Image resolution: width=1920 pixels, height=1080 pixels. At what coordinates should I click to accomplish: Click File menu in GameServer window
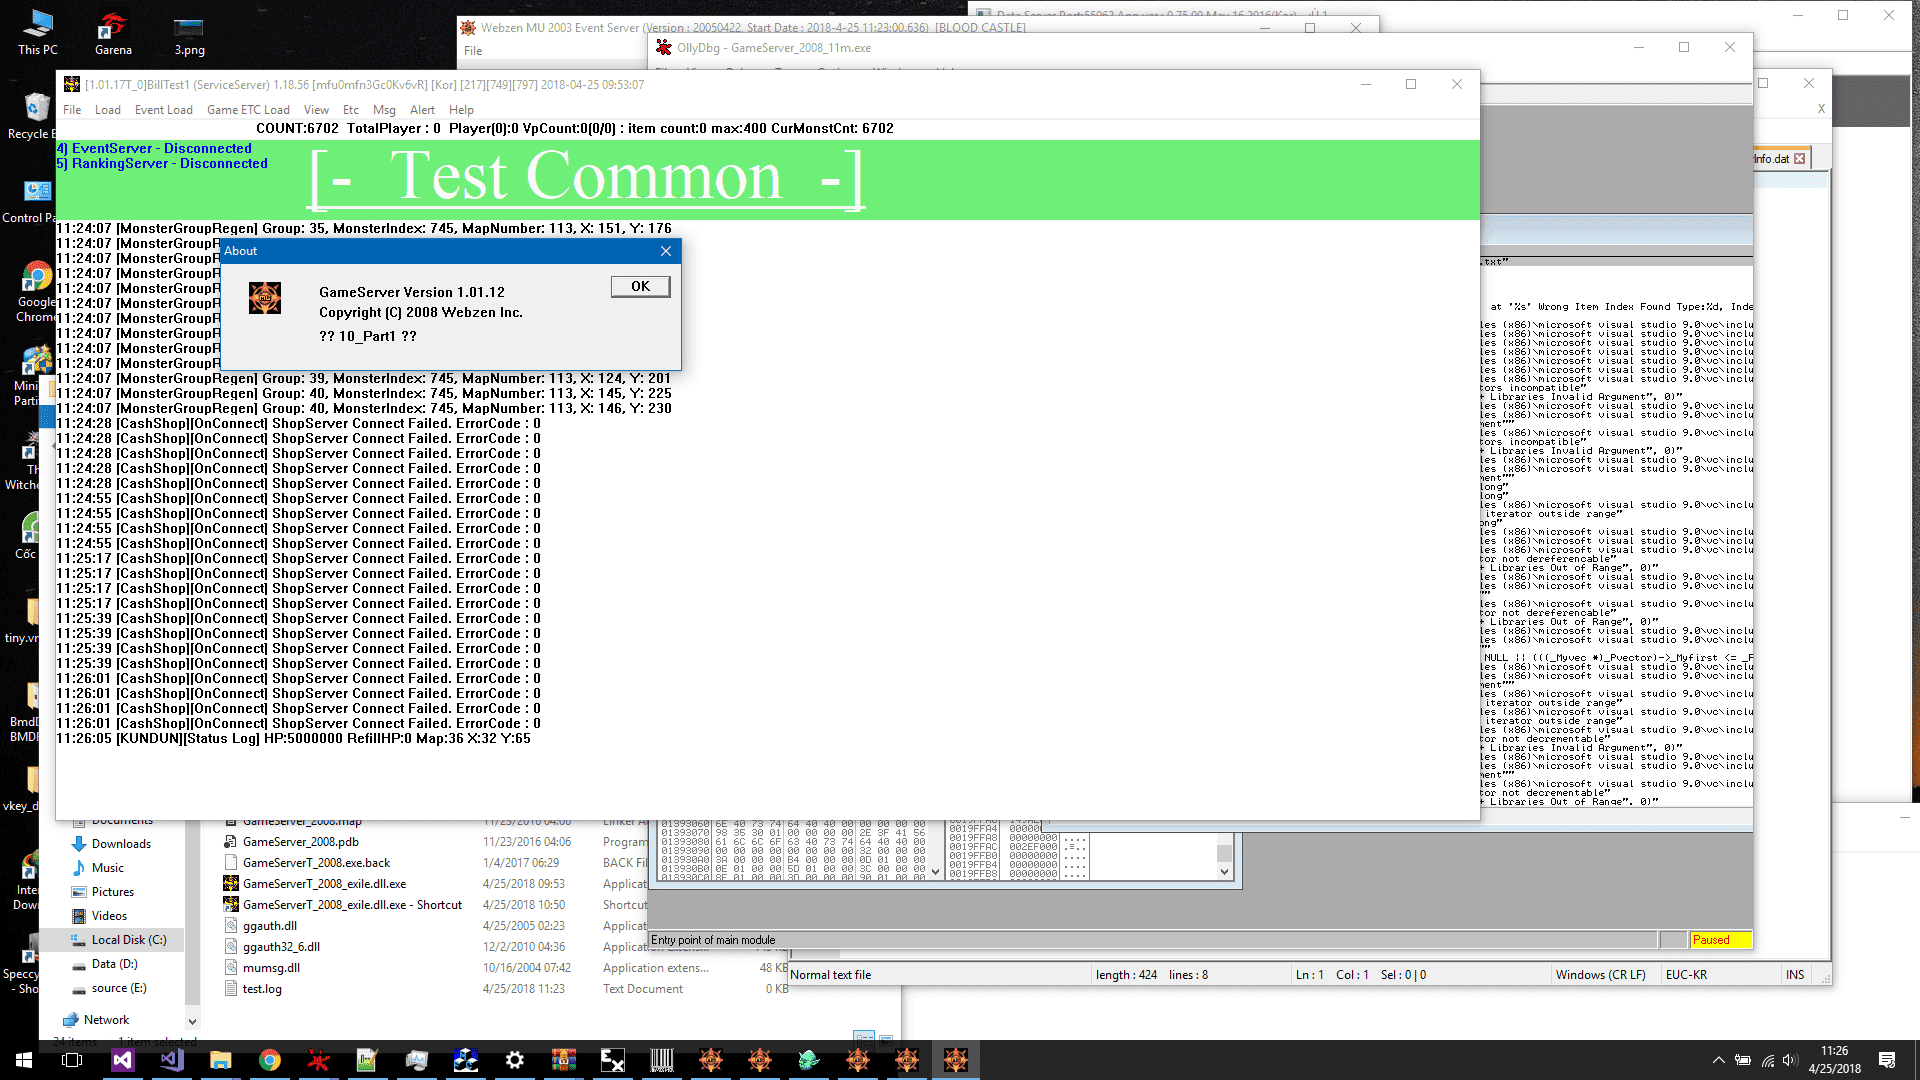click(73, 108)
